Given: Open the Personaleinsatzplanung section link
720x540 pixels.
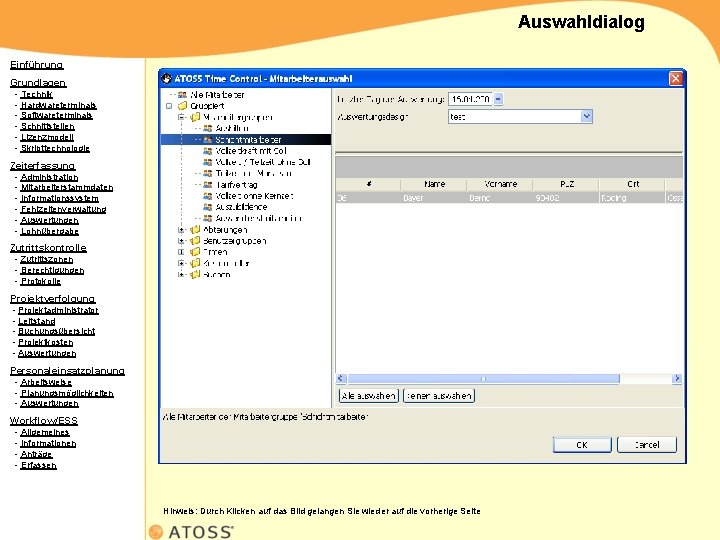Looking at the screenshot, I should 68,371.
